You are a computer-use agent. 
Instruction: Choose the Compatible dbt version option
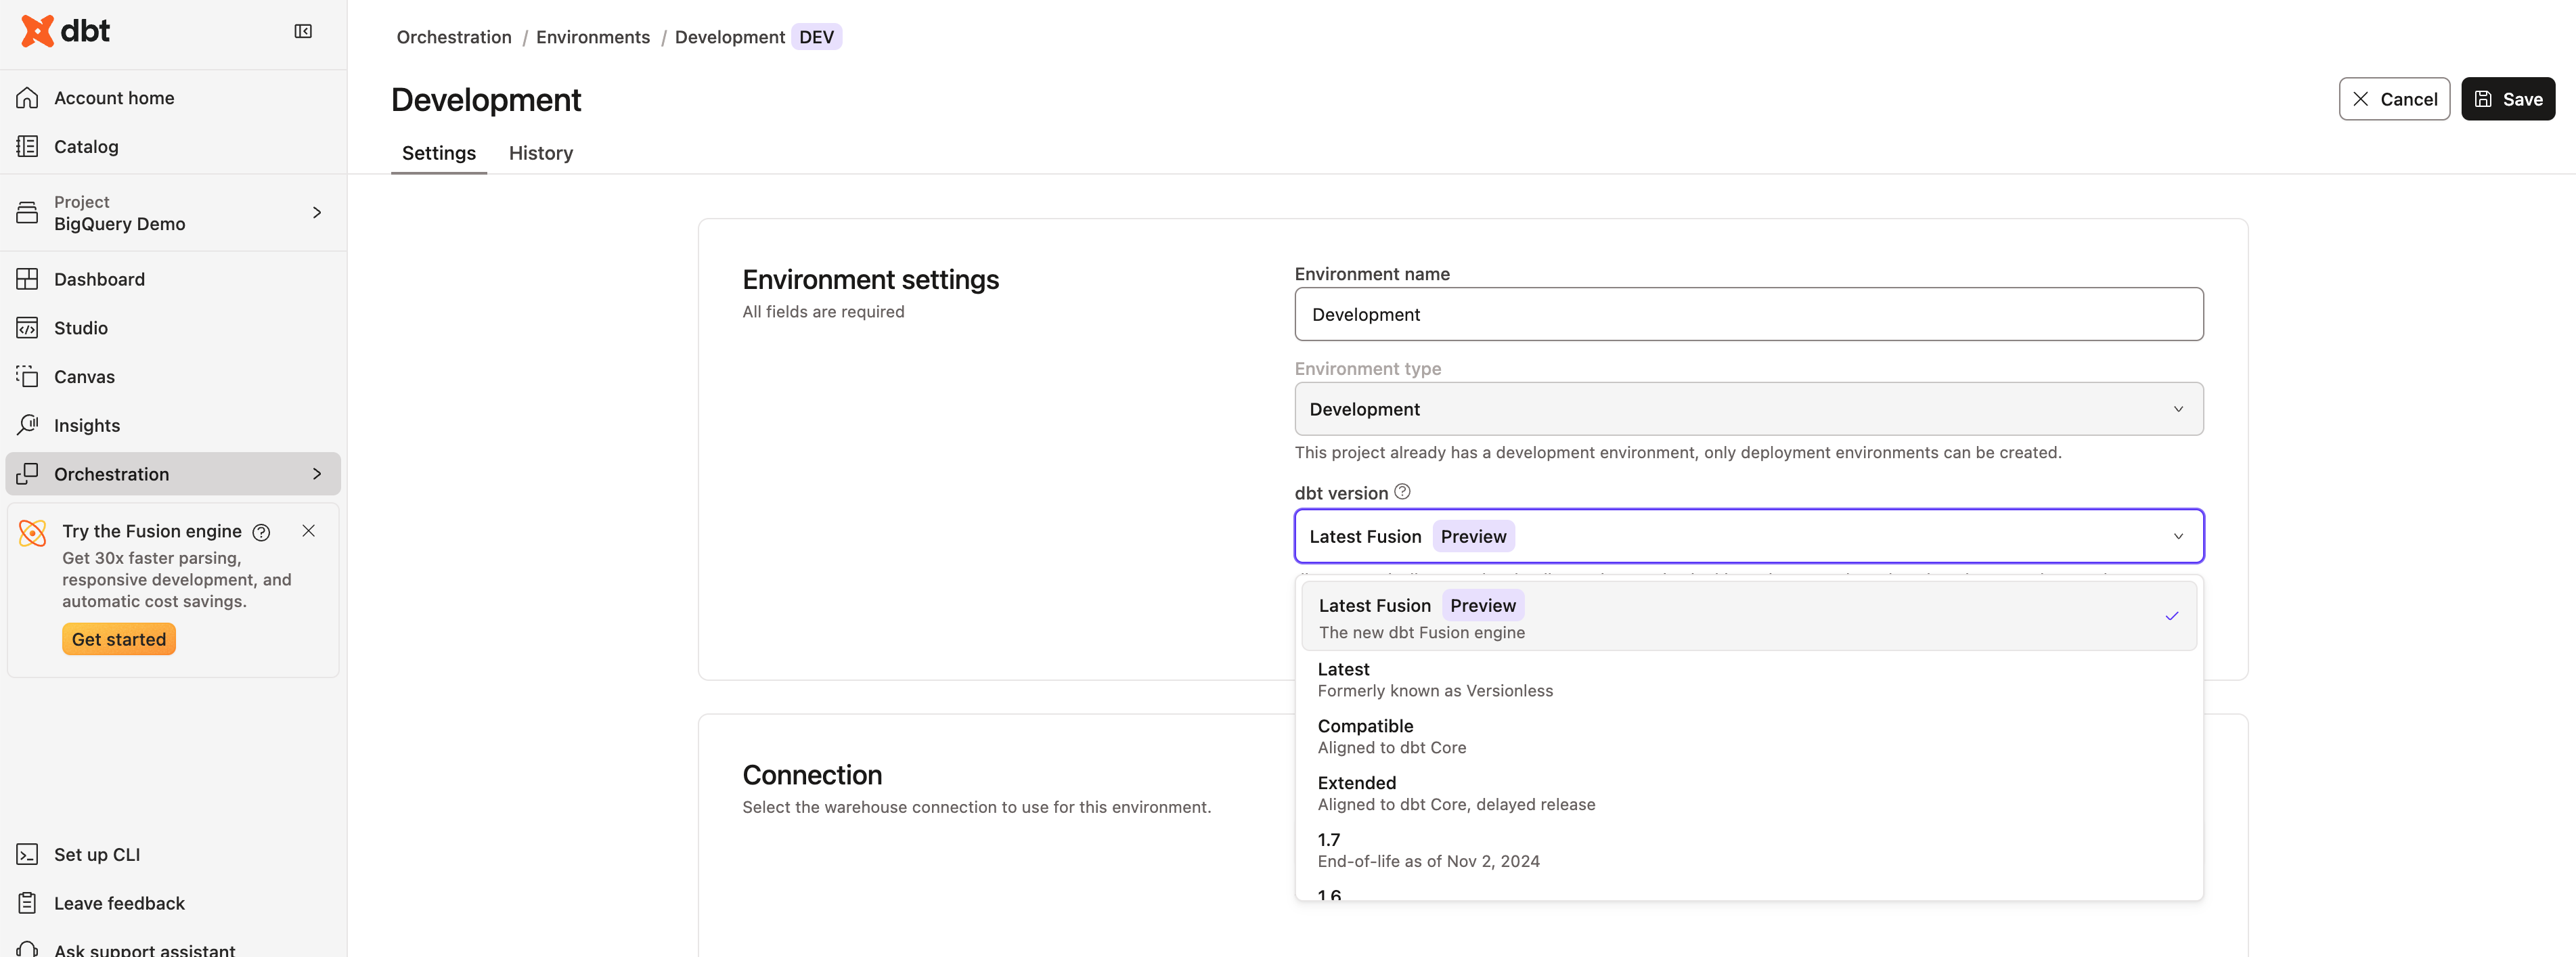(1748, 736)
